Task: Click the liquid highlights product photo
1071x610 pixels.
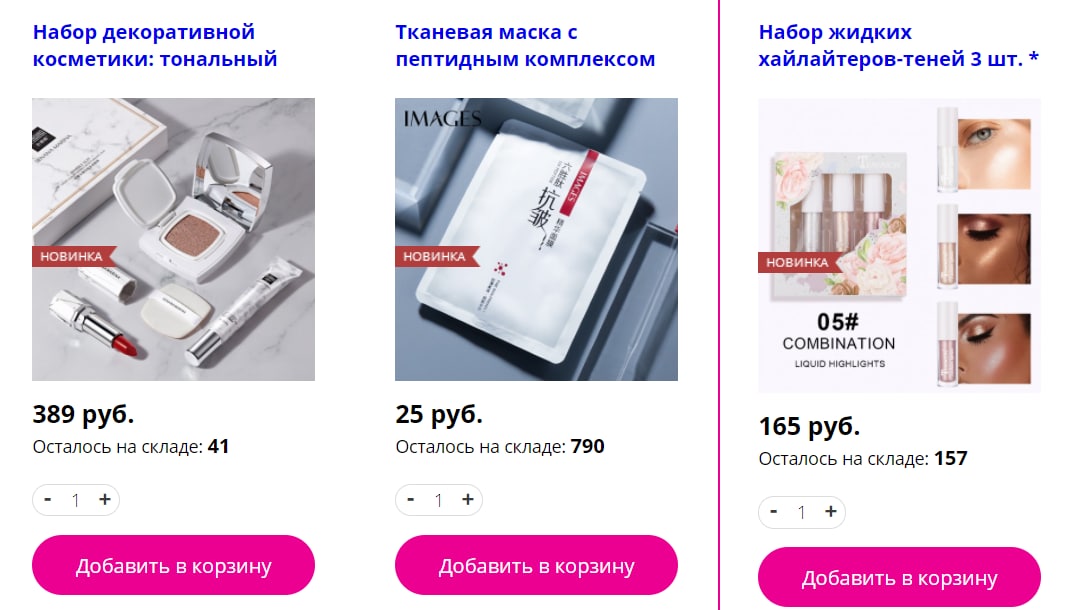Action: coord(900,246)
